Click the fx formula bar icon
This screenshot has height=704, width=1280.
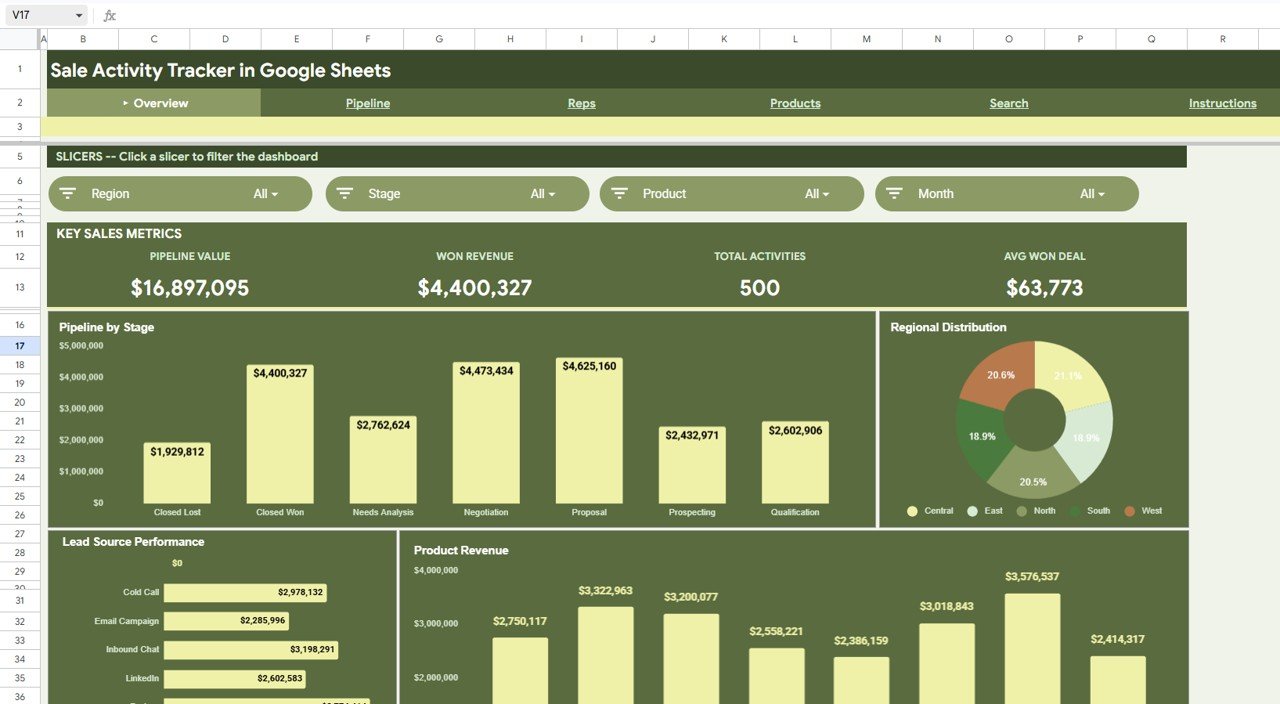tap(109, 15)
